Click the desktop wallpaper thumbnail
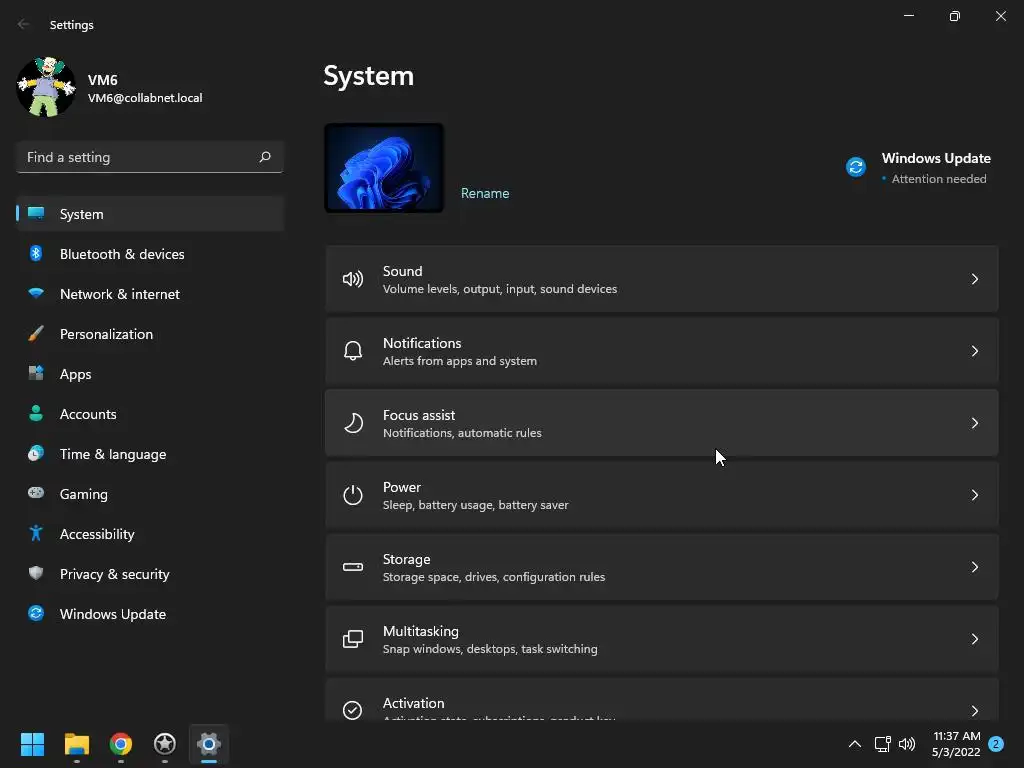1024x768 pixels. [384, 168]
